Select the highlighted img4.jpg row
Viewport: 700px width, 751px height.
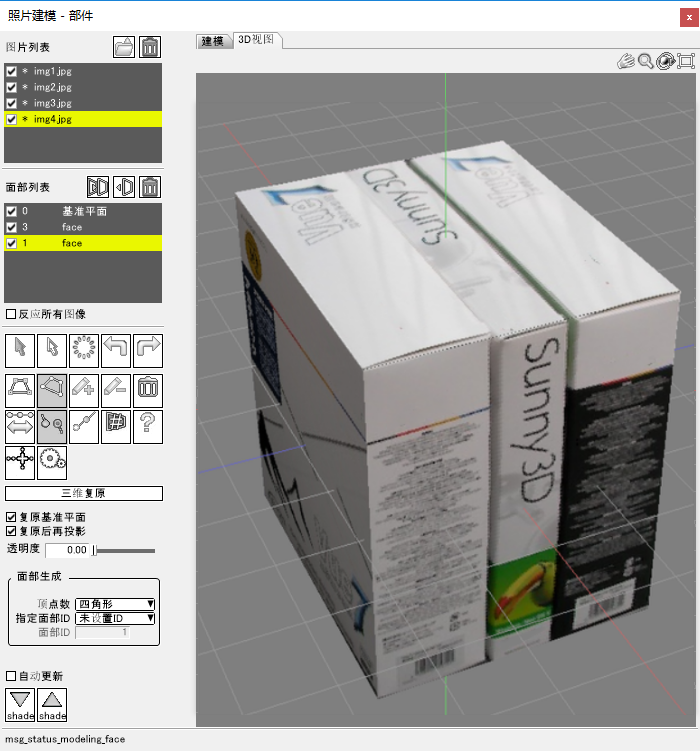(83, 119)
